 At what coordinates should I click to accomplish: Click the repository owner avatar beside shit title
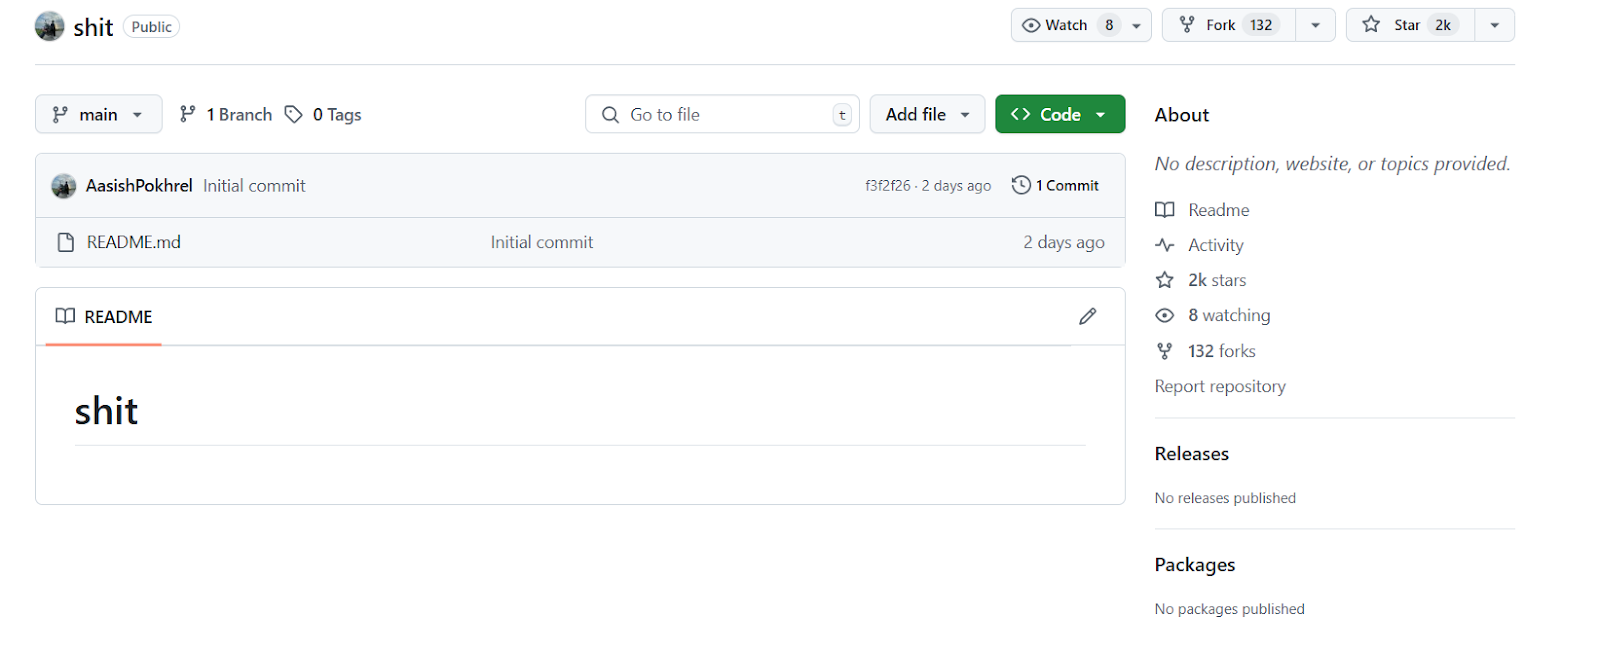tap(49, 26)
